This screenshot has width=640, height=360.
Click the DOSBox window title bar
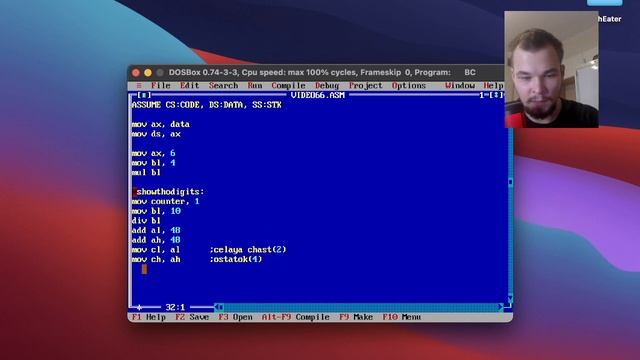(316, 73)
